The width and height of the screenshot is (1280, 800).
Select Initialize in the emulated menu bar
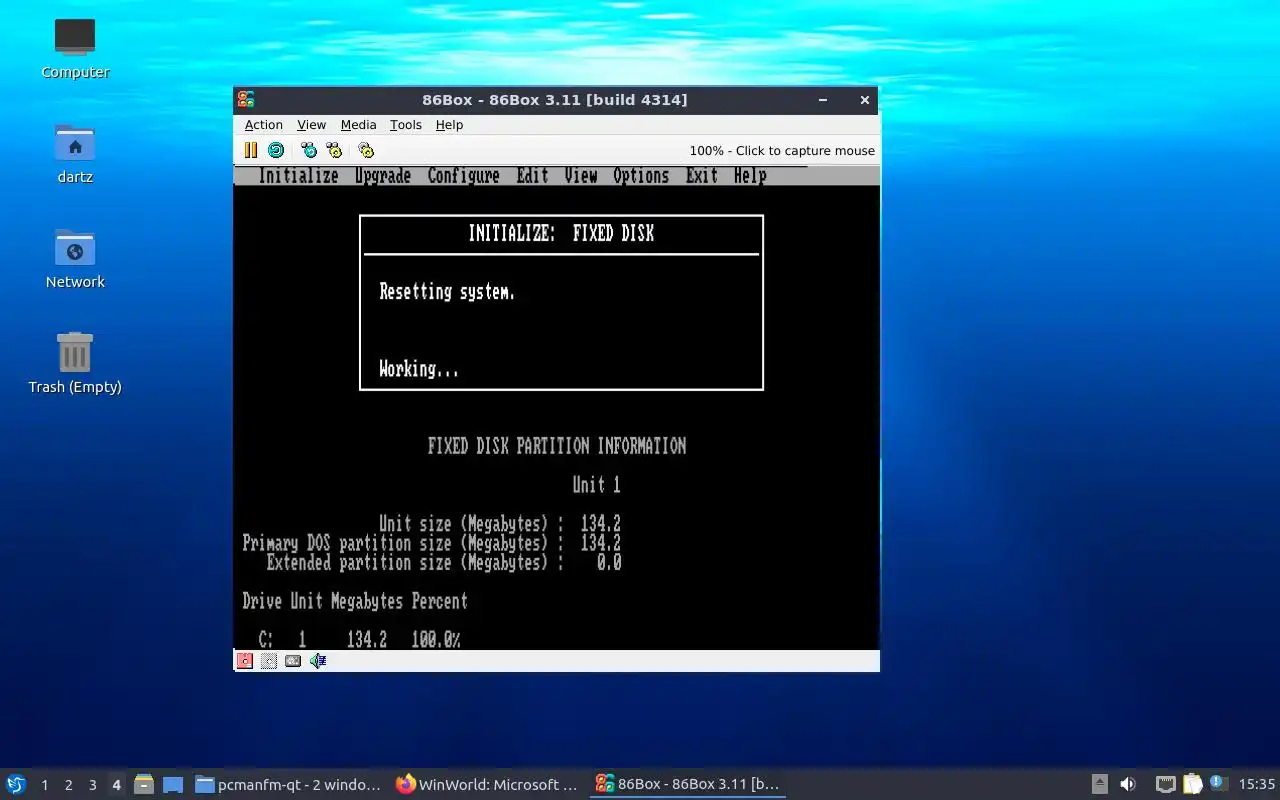click(x=298, y=176)
